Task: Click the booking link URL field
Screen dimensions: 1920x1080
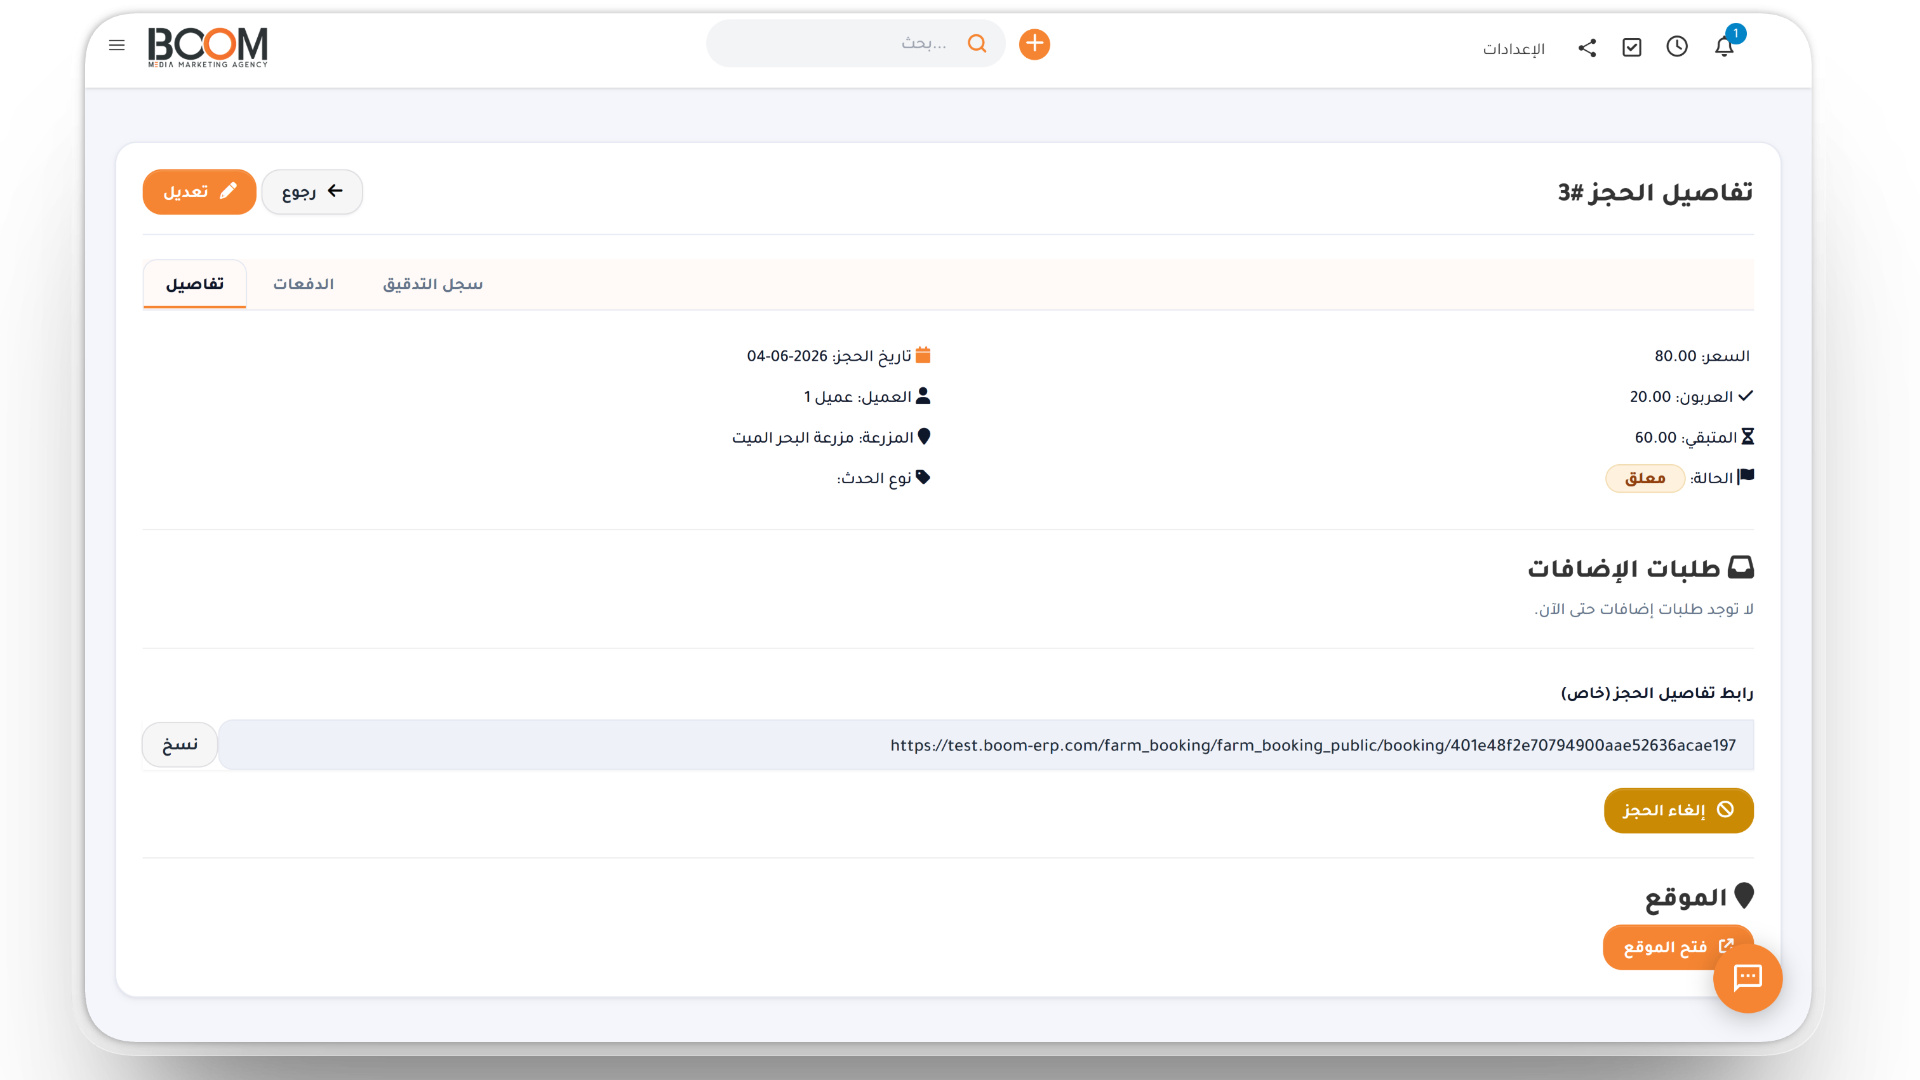Action: (986, 745)
